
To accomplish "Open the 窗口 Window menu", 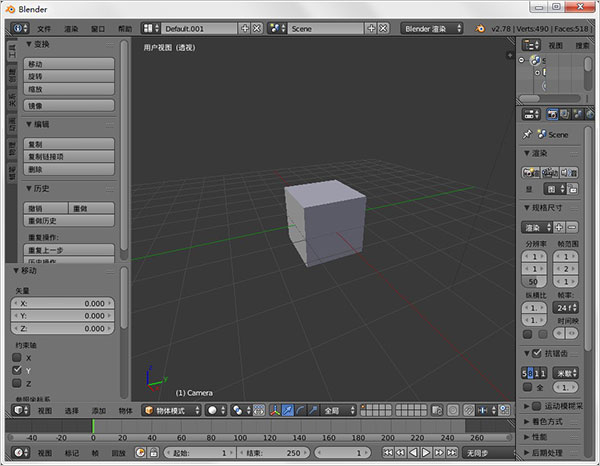I will point(97,29).
